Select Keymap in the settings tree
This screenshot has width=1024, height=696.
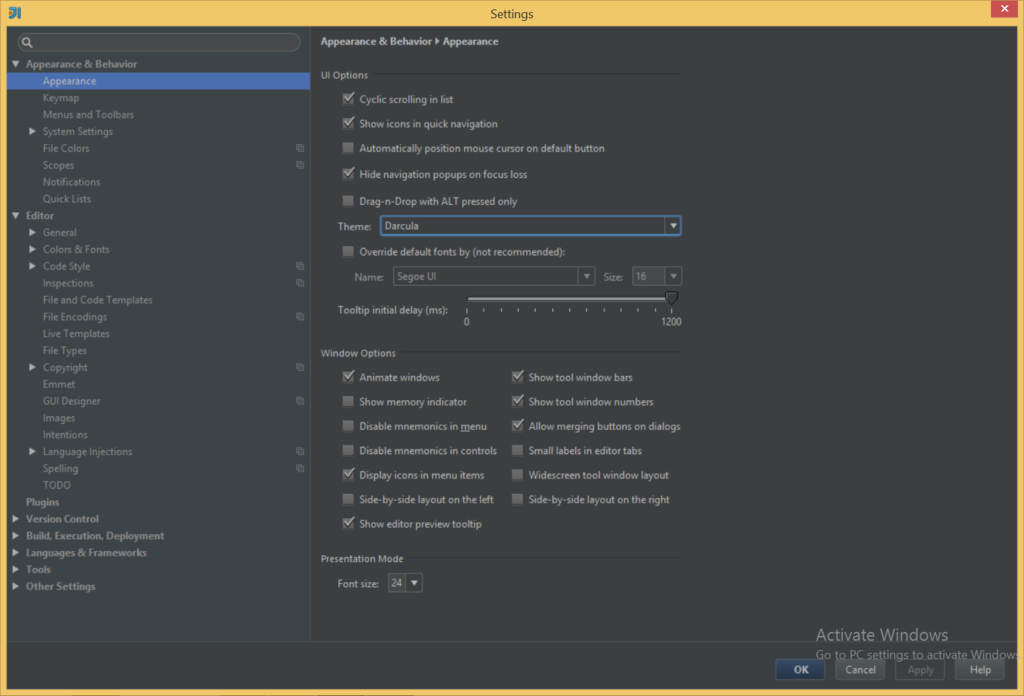point(61,97)
